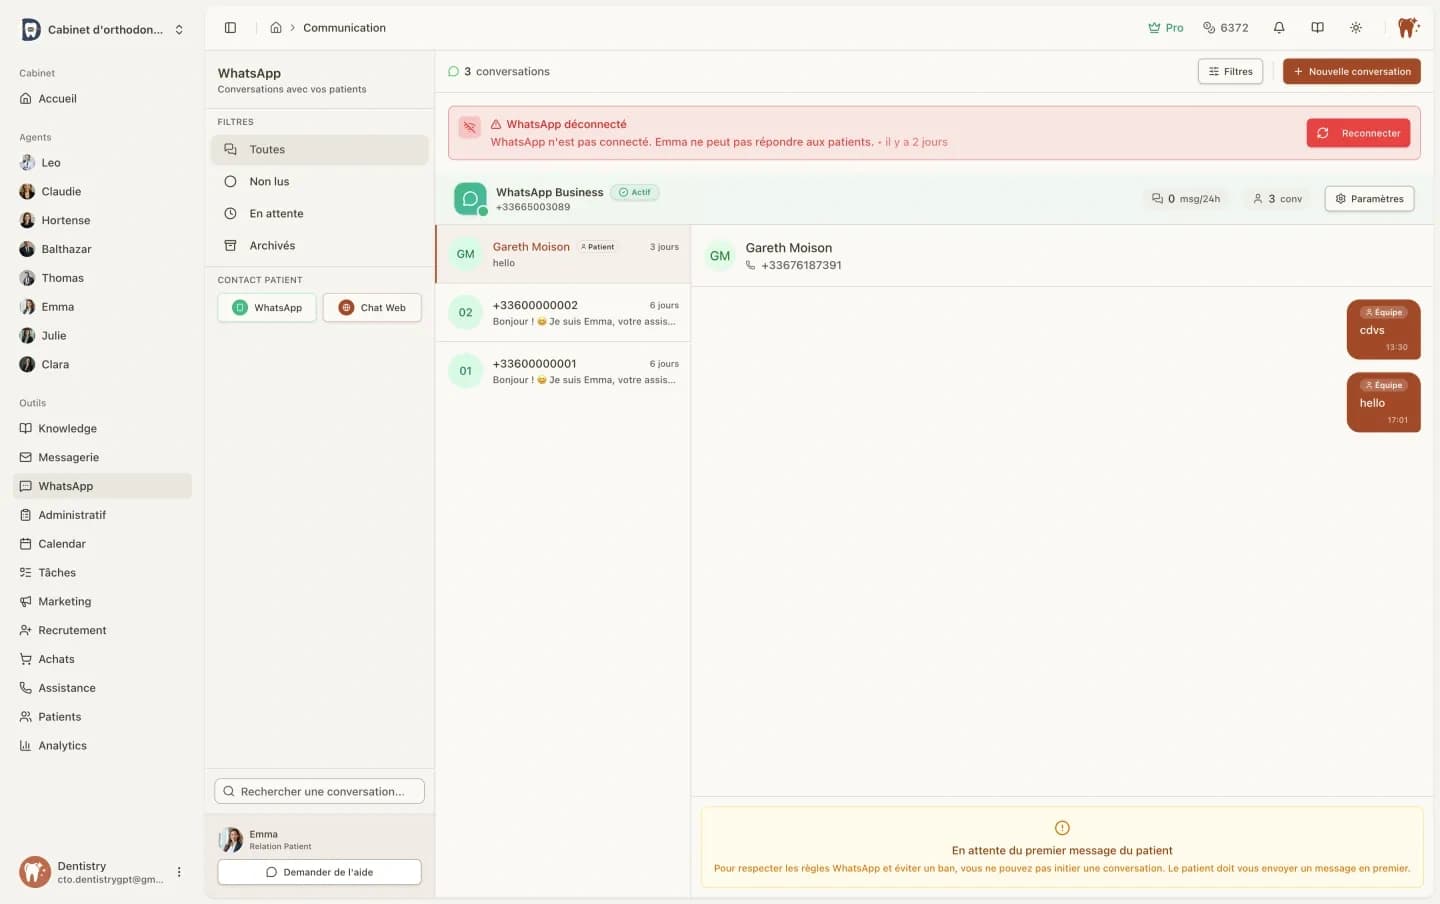Open the home breadcrumb icon
Screen dimensions: 1440x904
[x=276, y=28]
